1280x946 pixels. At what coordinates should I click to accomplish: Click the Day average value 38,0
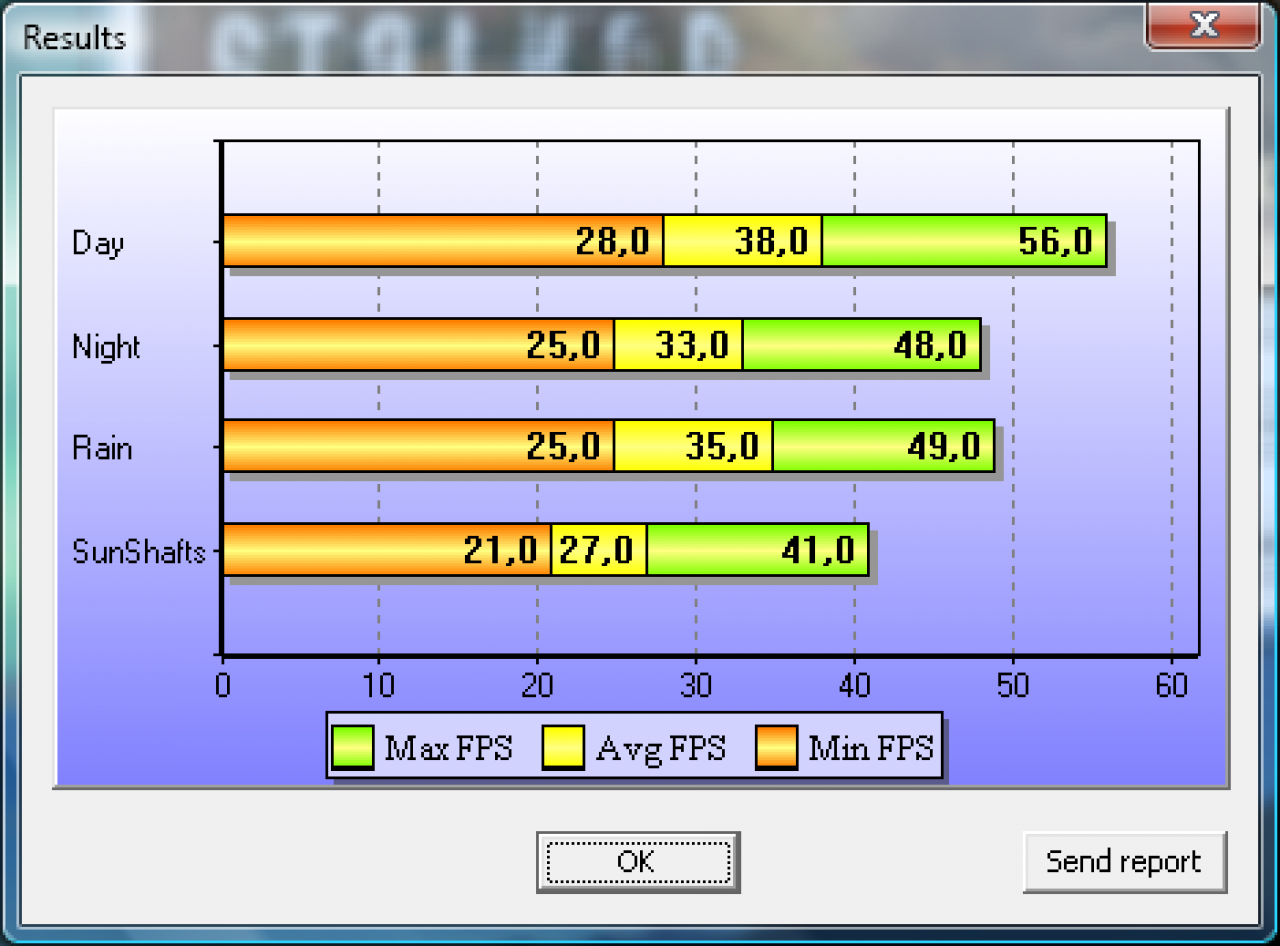click(771, 241)
